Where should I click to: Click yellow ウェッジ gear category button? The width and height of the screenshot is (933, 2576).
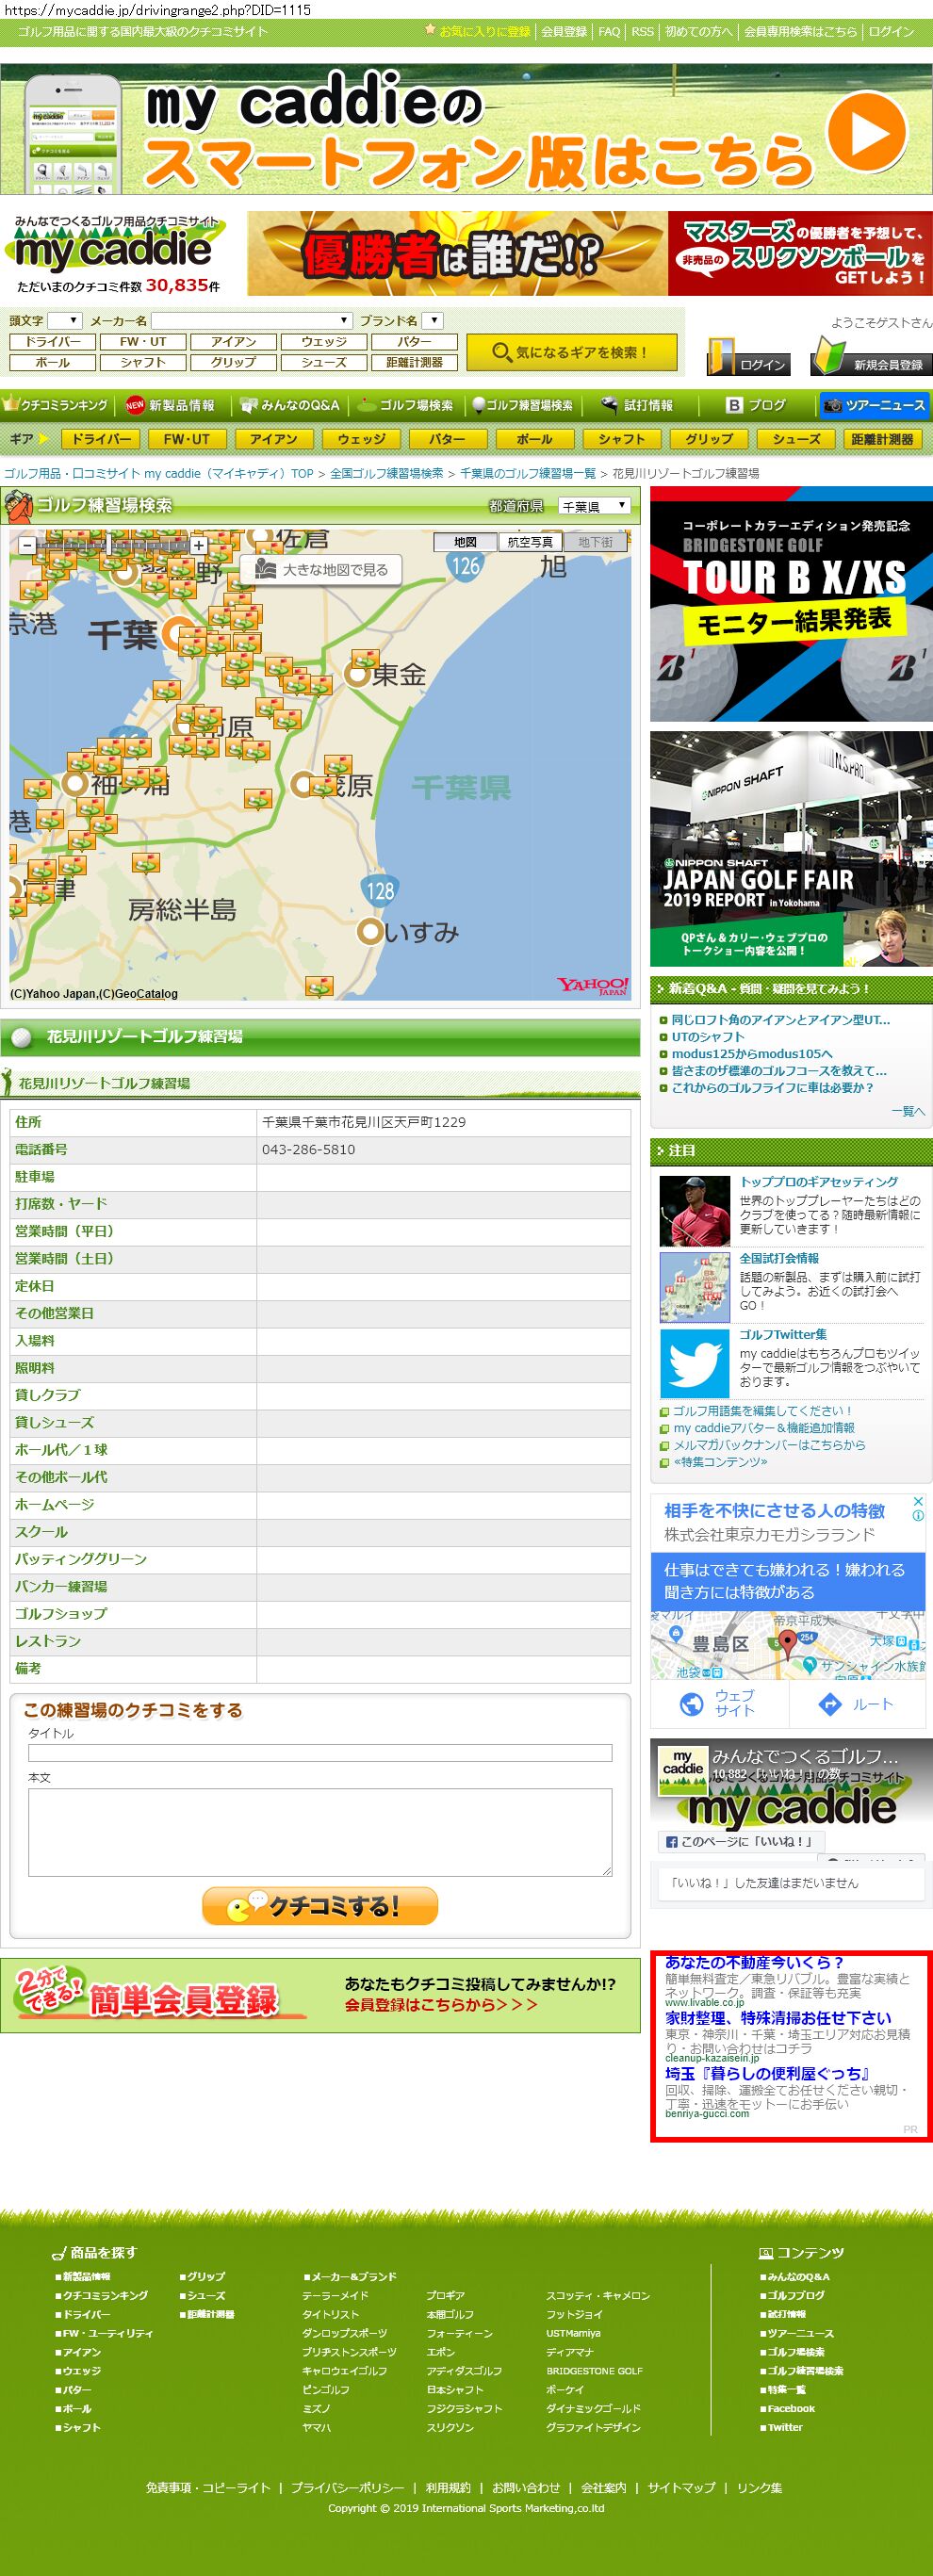[x=361, y=438]
